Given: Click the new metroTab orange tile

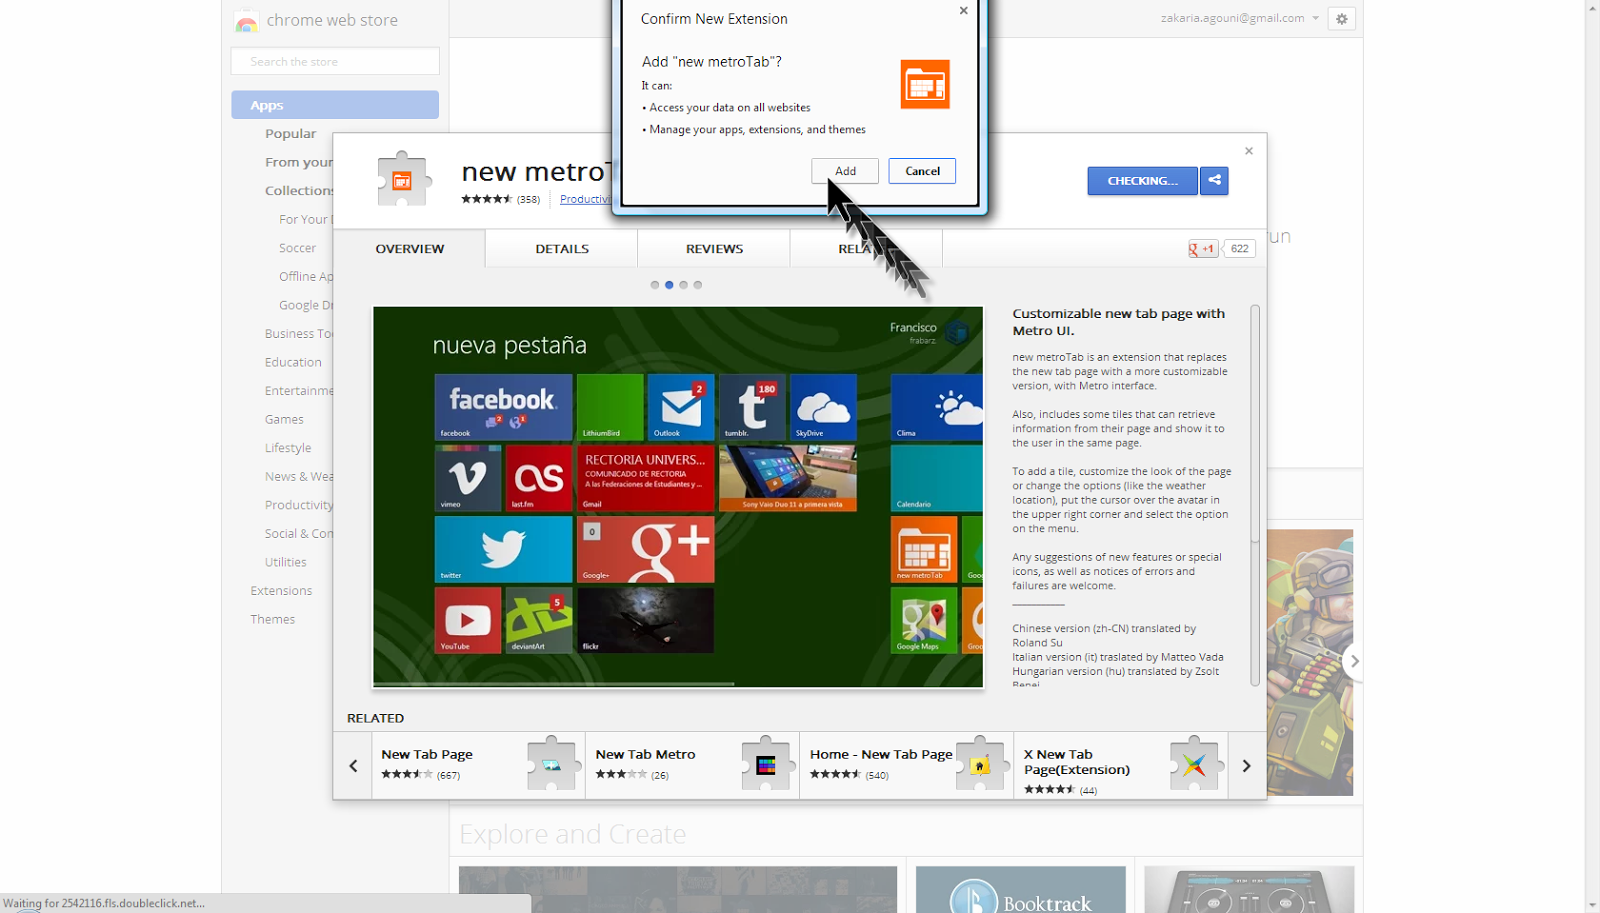Looking at the screenshot, I should click(x=924, y=549).
